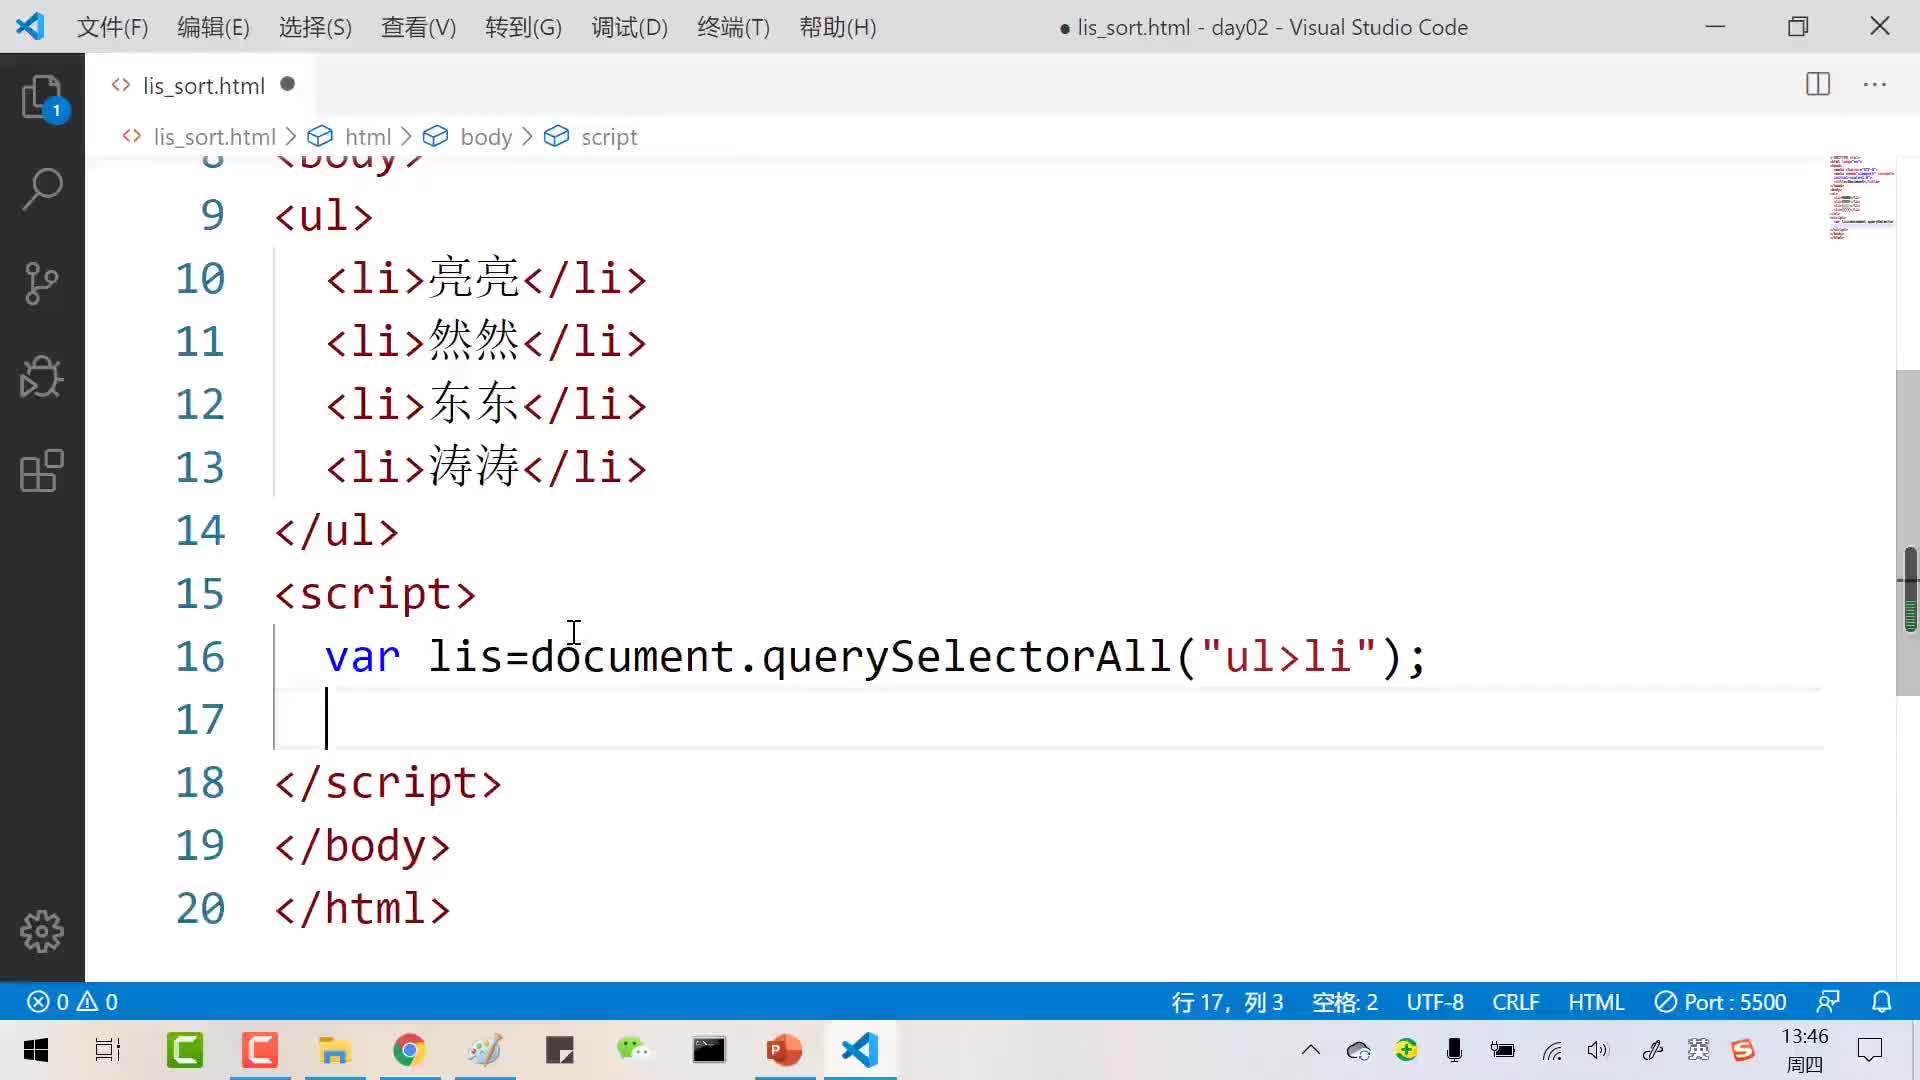
Task: Close the unsaved lis_sort.html tab dot
Action: (x=288, y=85)
